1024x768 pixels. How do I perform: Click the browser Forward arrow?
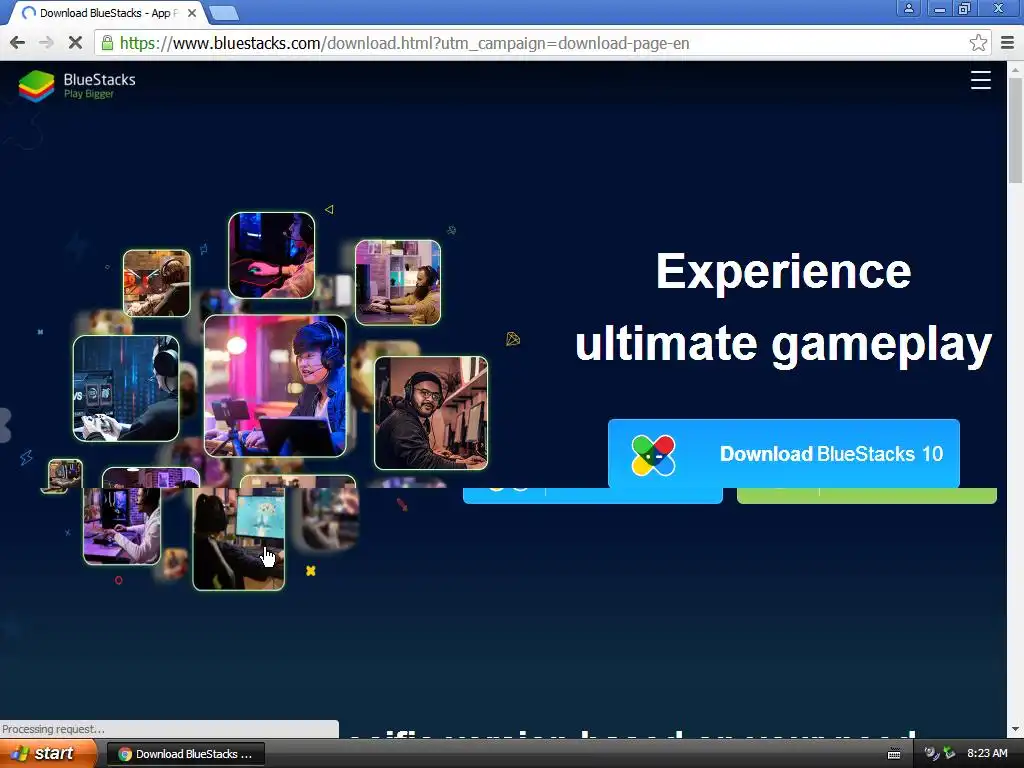click(x=46, y=43)
